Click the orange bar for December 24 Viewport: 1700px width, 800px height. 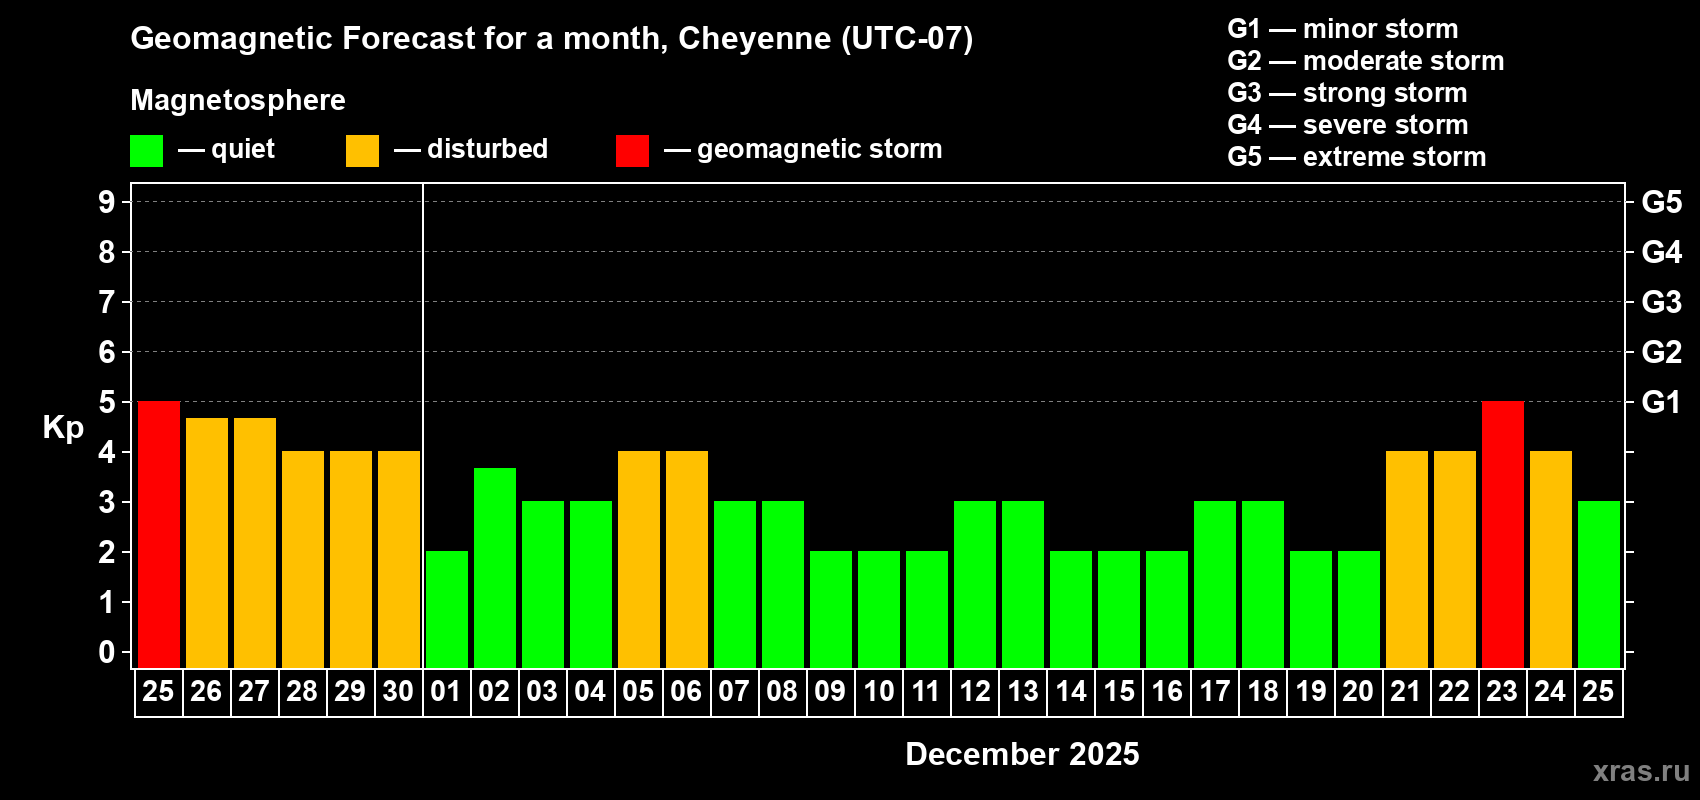[x=1551, y=559]
